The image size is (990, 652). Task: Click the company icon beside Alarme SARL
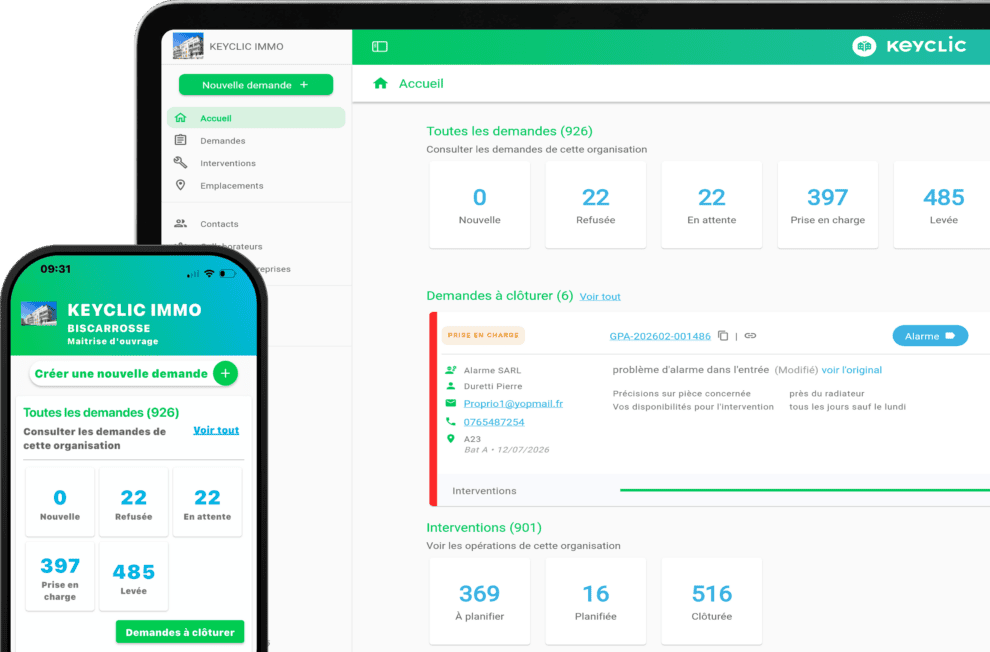click(x=451, y=370)
